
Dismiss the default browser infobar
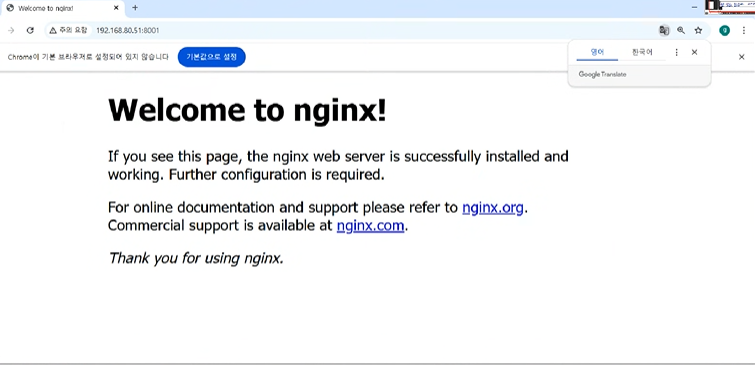(742, 57)
